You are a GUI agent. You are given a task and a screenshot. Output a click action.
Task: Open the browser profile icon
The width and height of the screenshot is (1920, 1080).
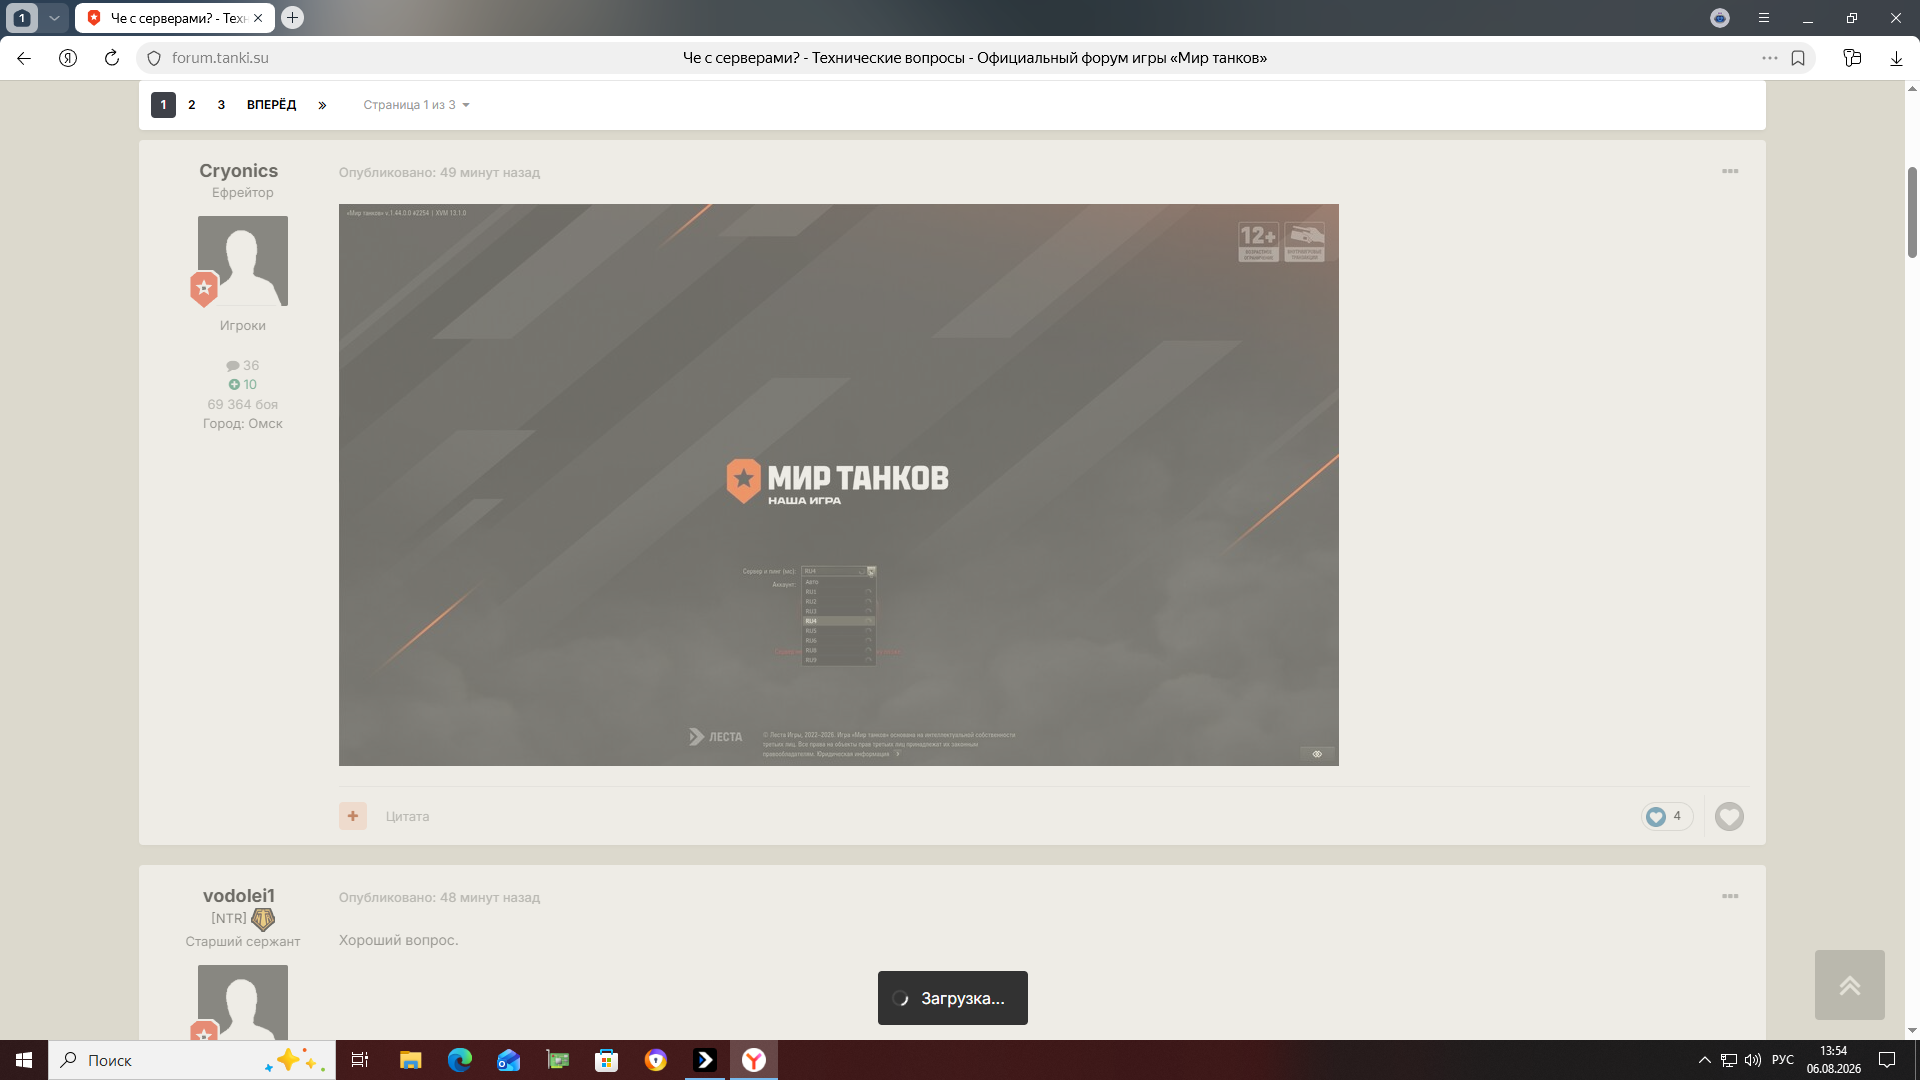[x=1720, y=18]
